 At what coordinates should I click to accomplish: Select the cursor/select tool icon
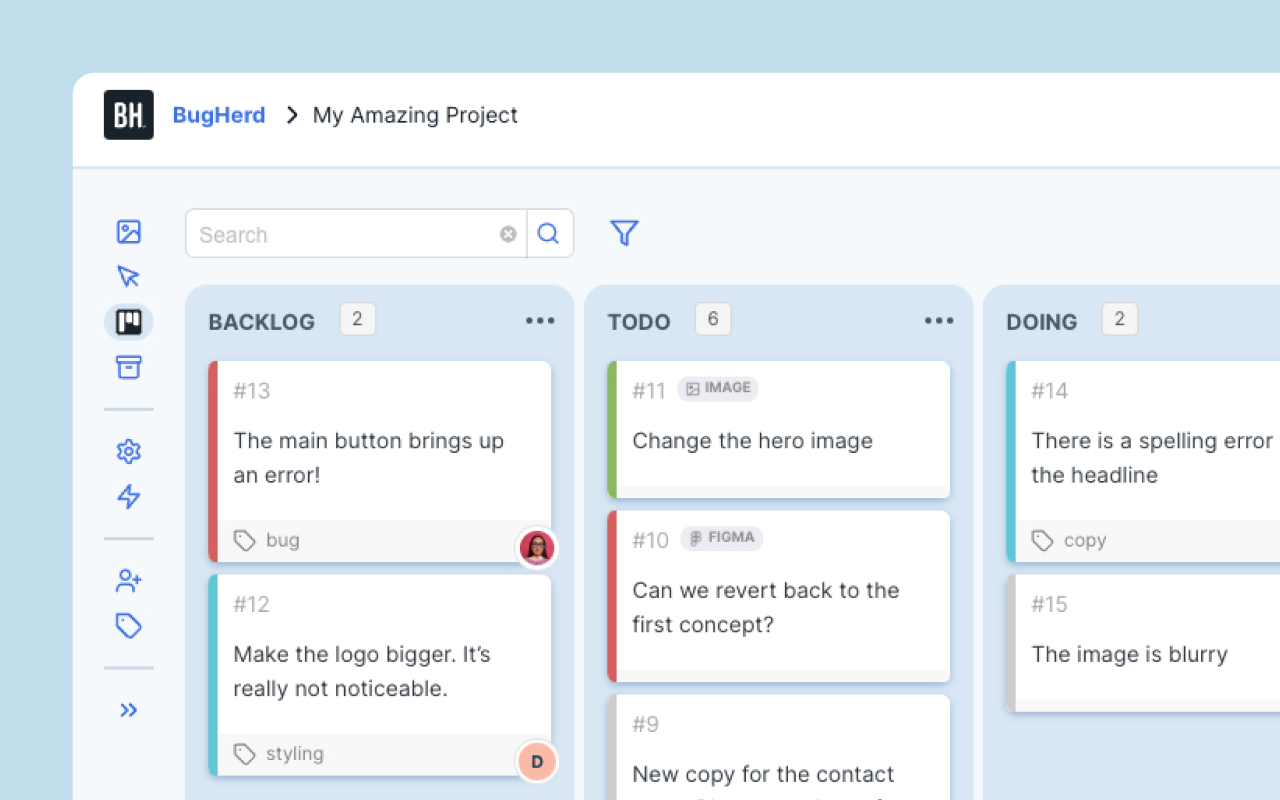coord(129,276)
